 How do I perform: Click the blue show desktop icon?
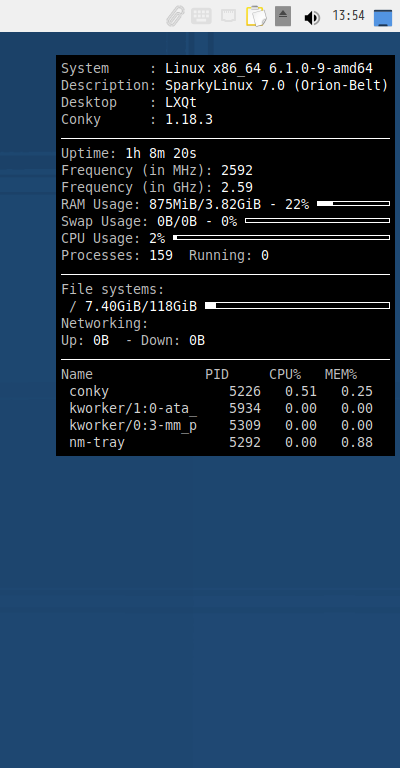[383, 18]
